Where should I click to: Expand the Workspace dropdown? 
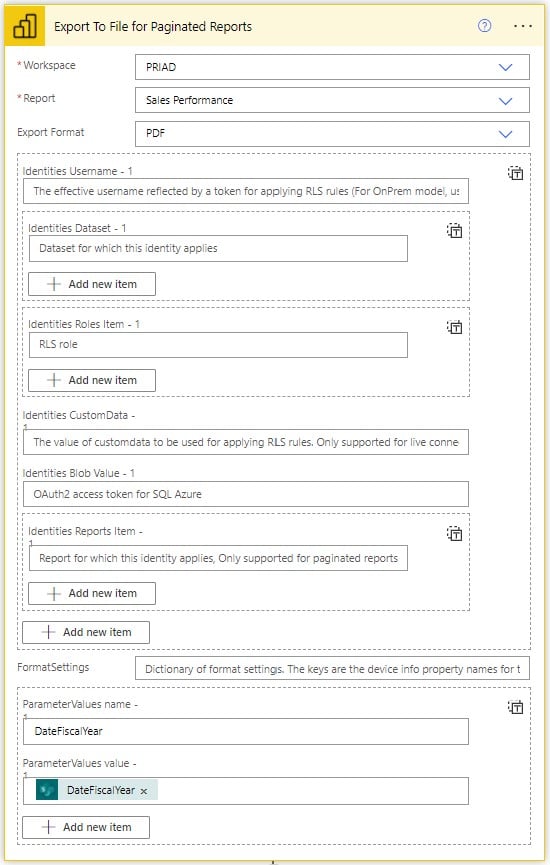[505, 67]
